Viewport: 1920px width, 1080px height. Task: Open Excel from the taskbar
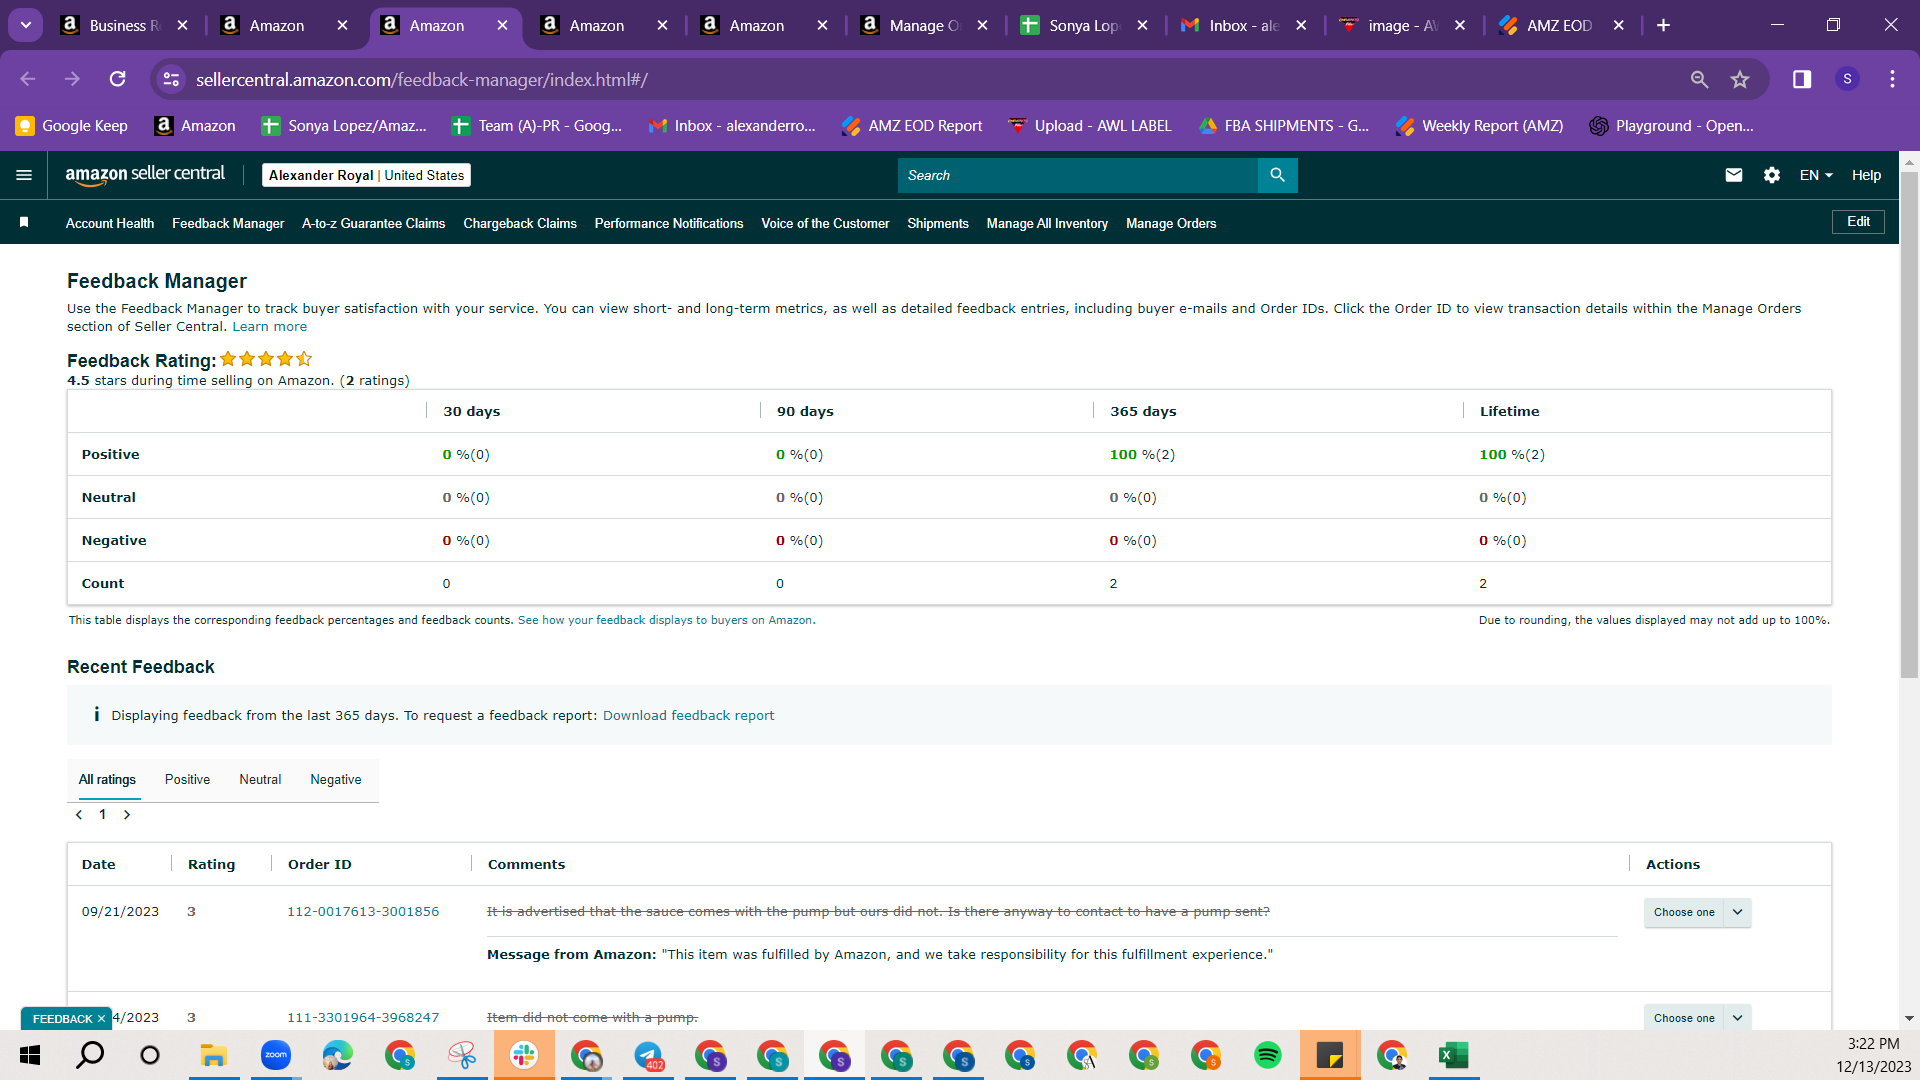(1453, 1055)
